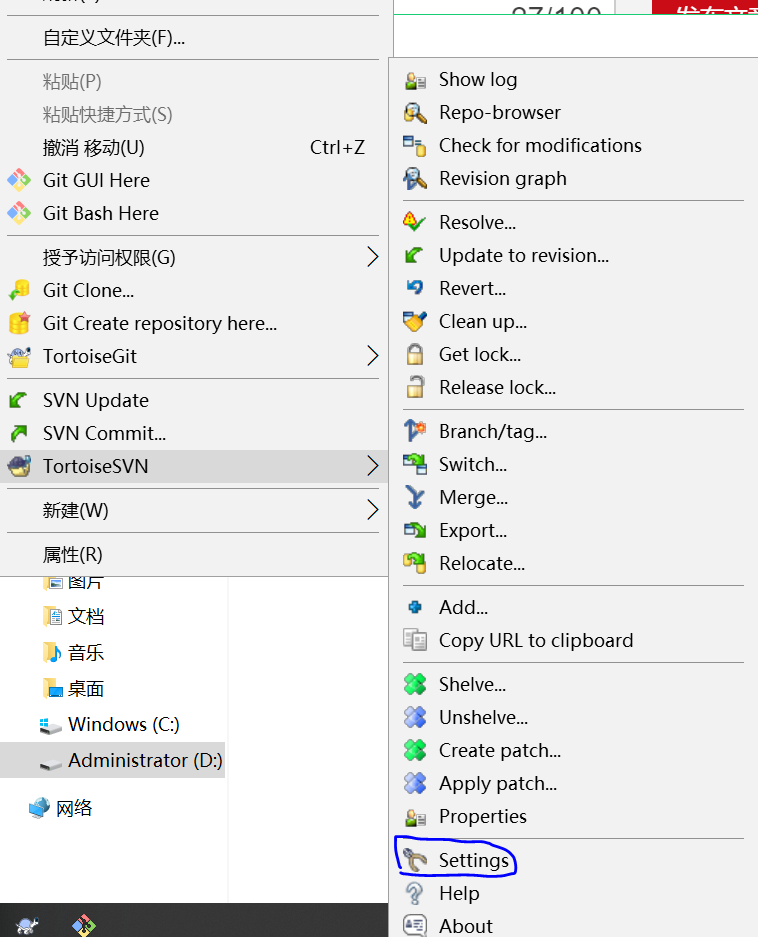Shelve current changes
The image size is (758, 937).
click(x=469, y=684)
